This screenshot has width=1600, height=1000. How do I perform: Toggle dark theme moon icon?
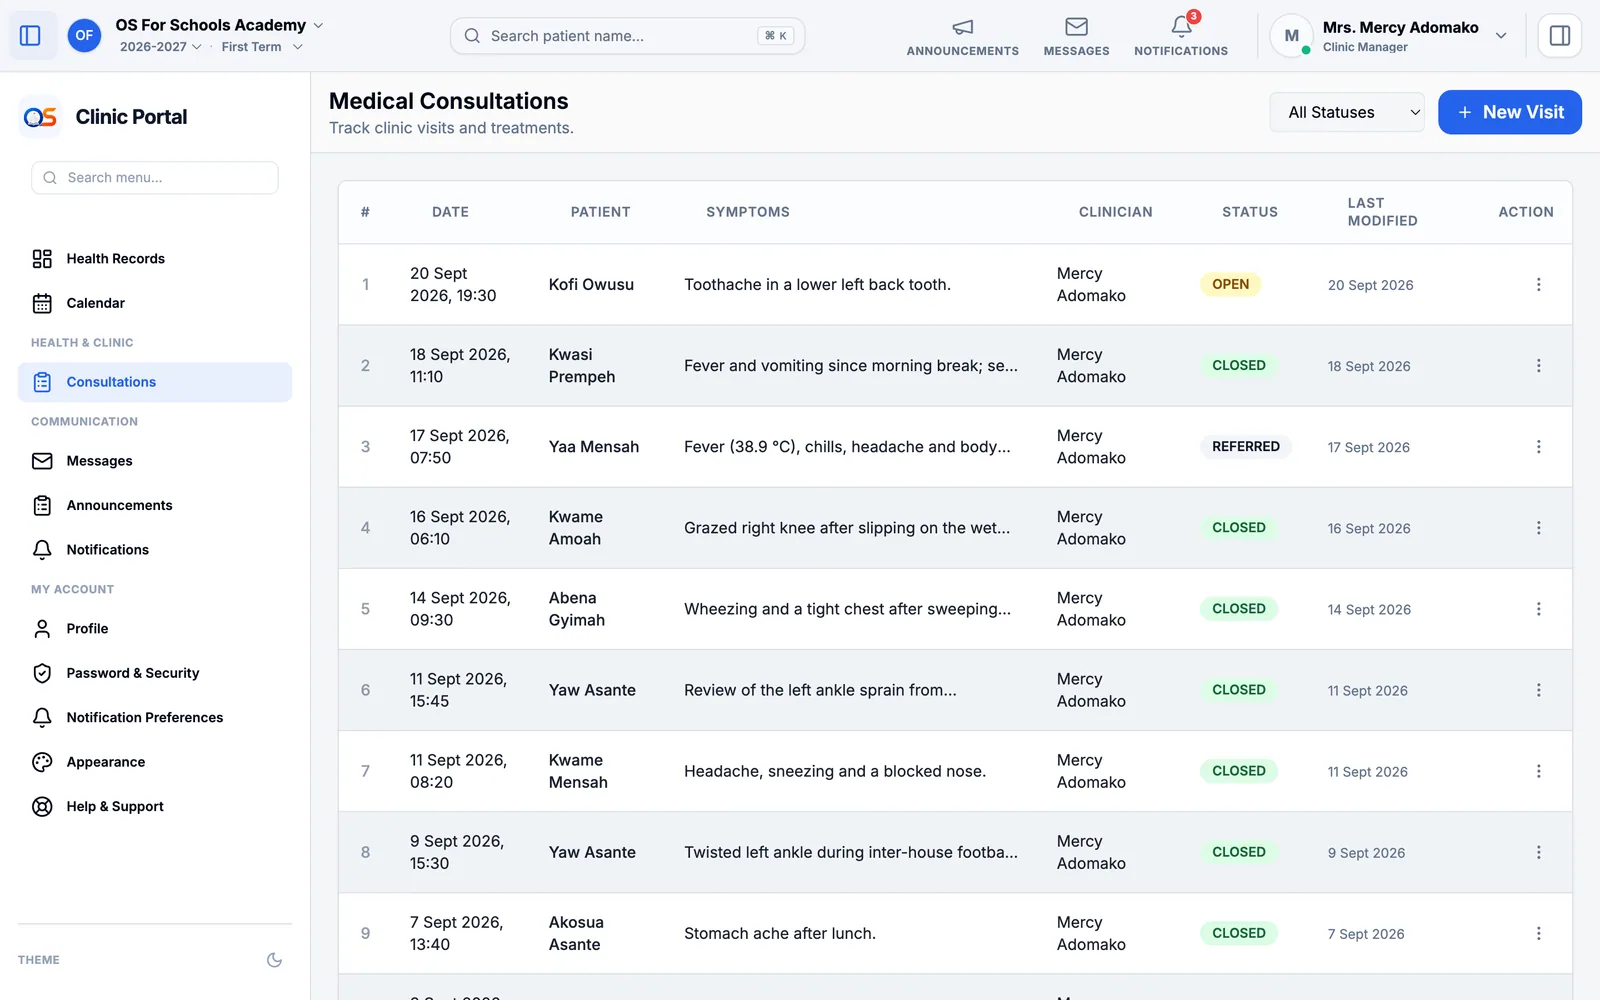click(x=274, y=960)
